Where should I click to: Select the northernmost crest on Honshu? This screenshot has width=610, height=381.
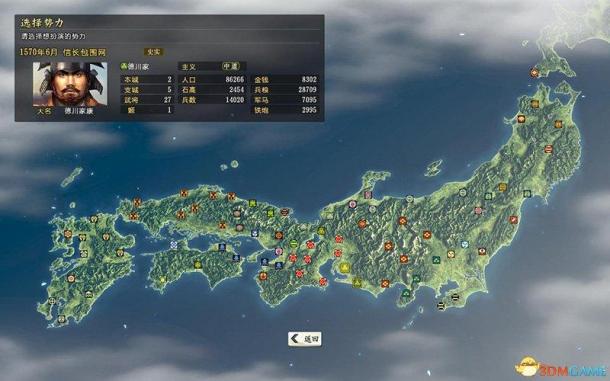(x=535, y=104)
